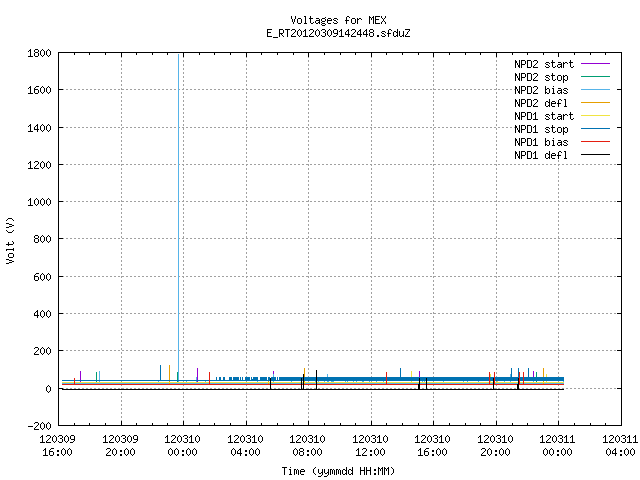Click the y-axis tick value 800
The width and height of the screenshot is (640, 480).
(42, 239)
